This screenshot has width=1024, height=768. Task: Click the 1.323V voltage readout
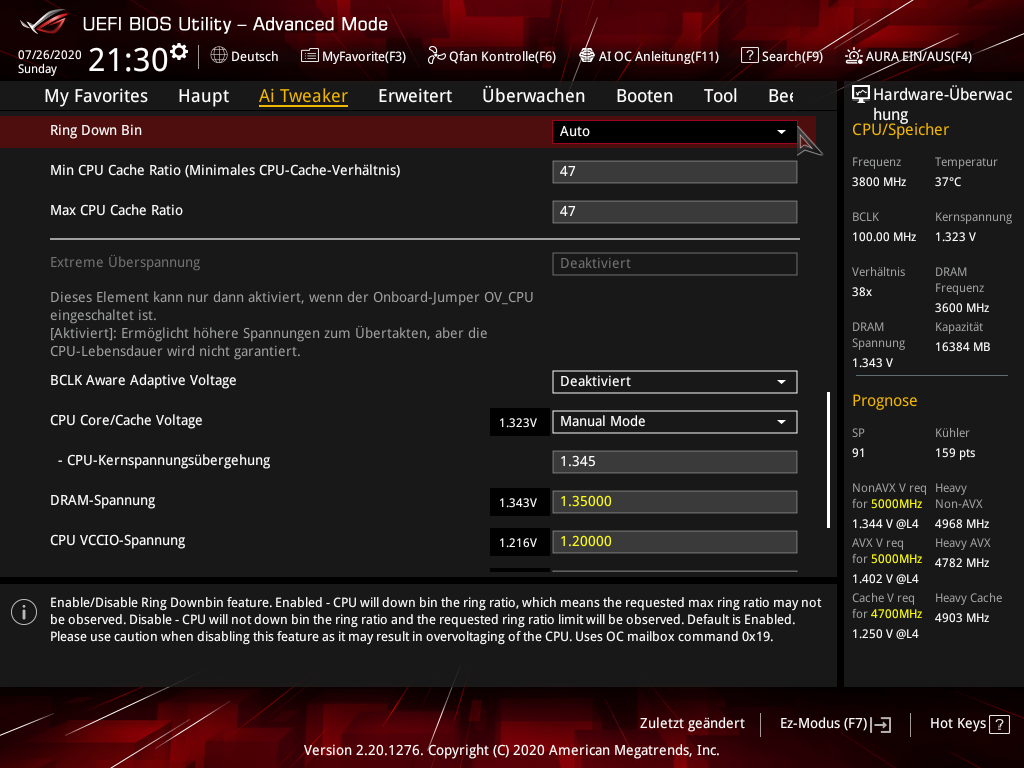click(x=519, y=423)
